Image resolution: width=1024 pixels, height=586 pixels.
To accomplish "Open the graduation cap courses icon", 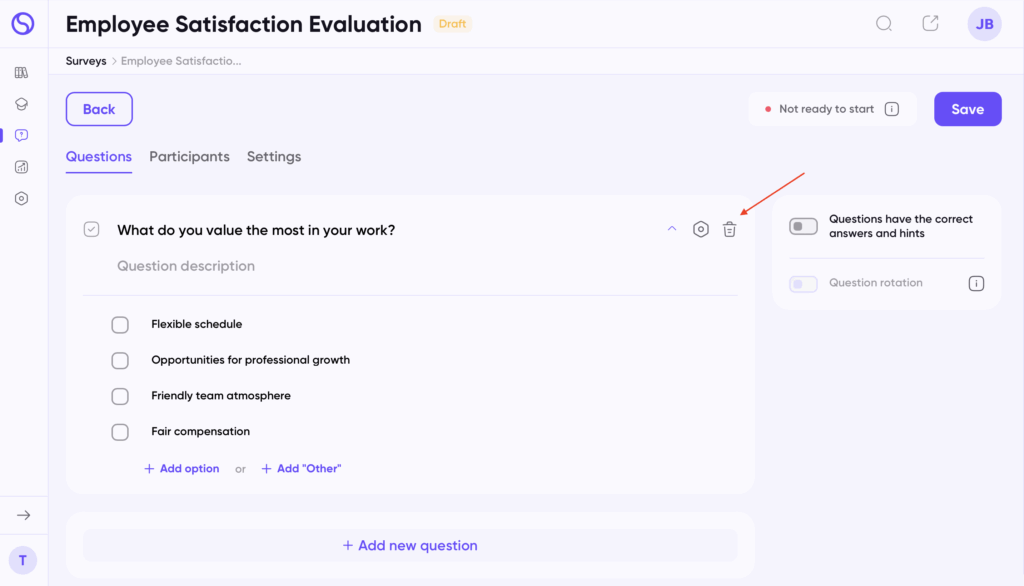I will click(22, 104).
